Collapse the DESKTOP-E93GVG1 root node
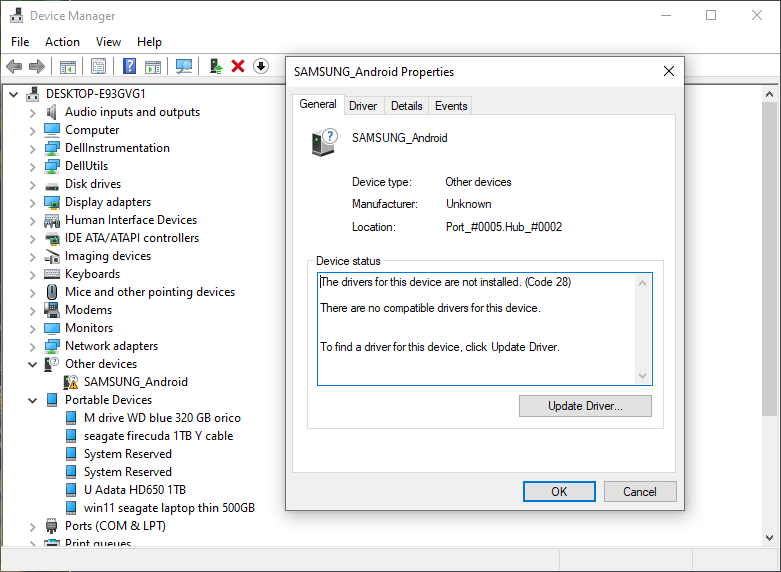 [13, 94]
